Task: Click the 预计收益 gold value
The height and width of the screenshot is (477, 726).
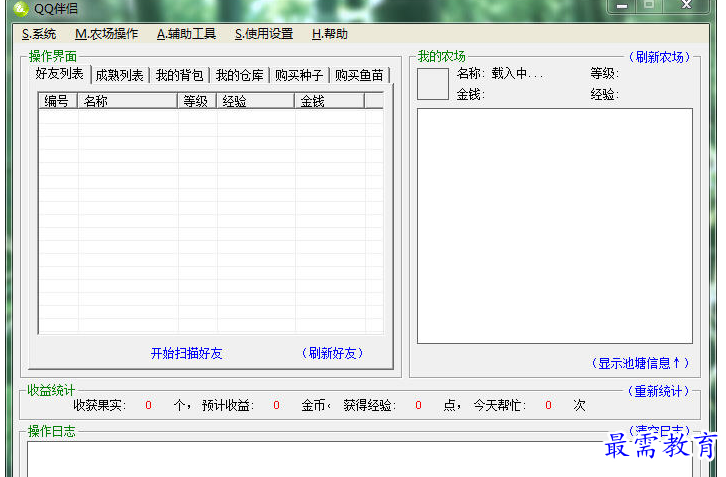Action: [276, 405]
